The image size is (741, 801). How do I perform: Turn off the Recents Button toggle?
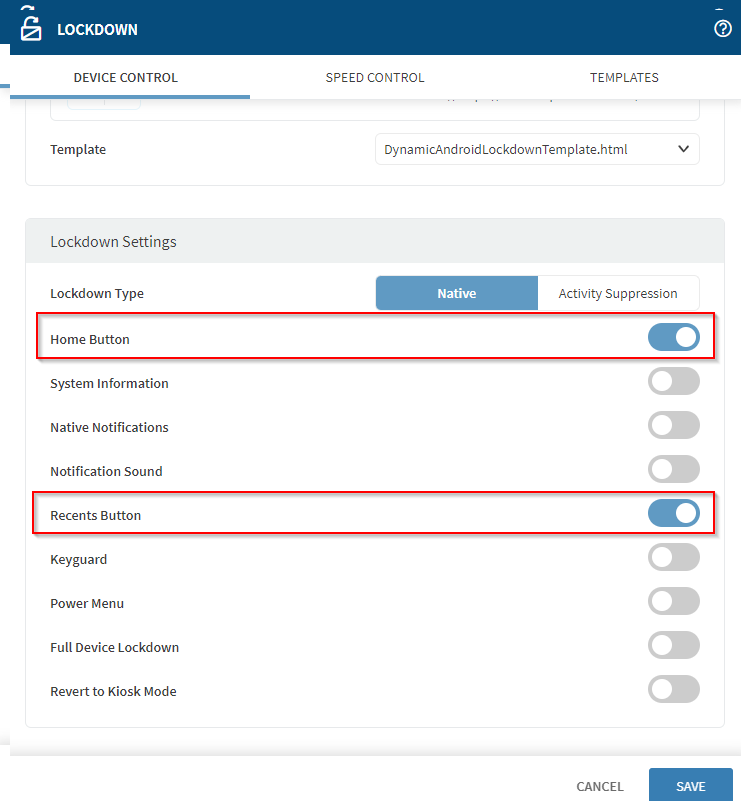(674, 514)
